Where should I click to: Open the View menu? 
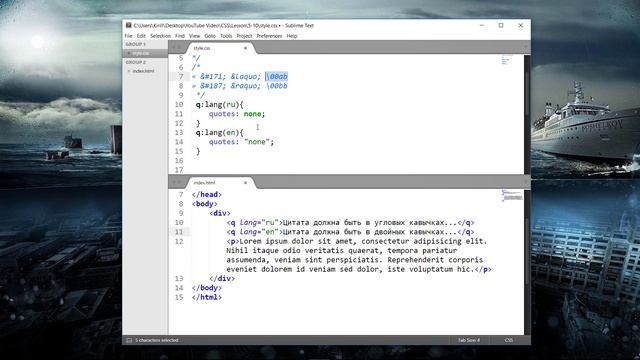195,36
